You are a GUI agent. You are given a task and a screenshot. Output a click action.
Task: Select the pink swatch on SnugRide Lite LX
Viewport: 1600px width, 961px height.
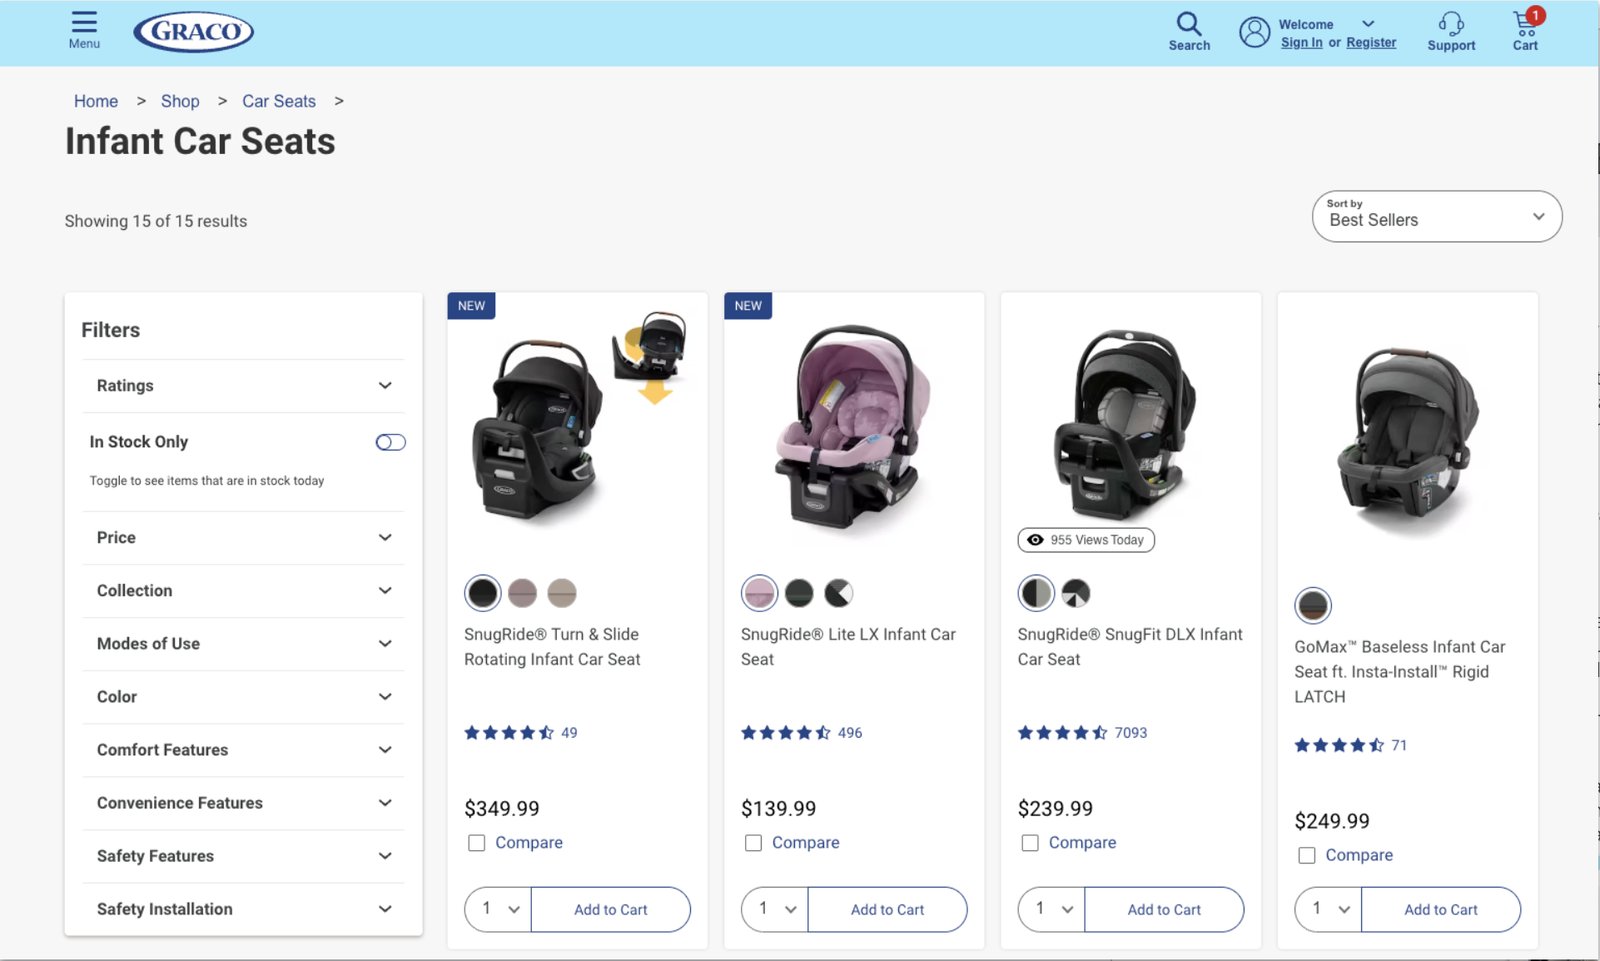759,593
